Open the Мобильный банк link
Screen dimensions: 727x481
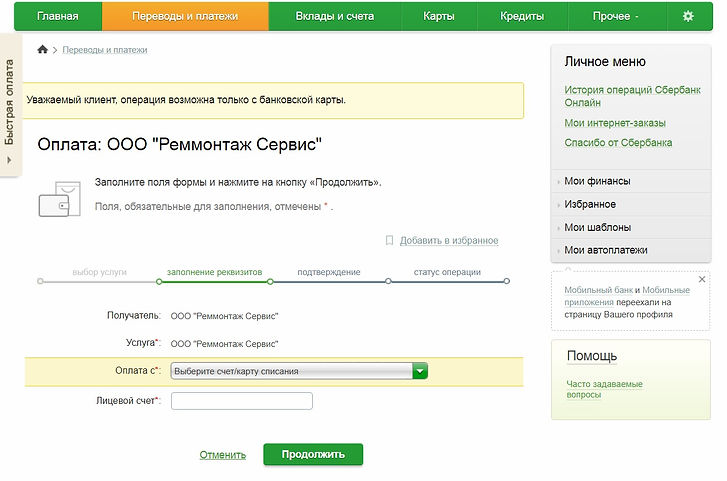599,290
